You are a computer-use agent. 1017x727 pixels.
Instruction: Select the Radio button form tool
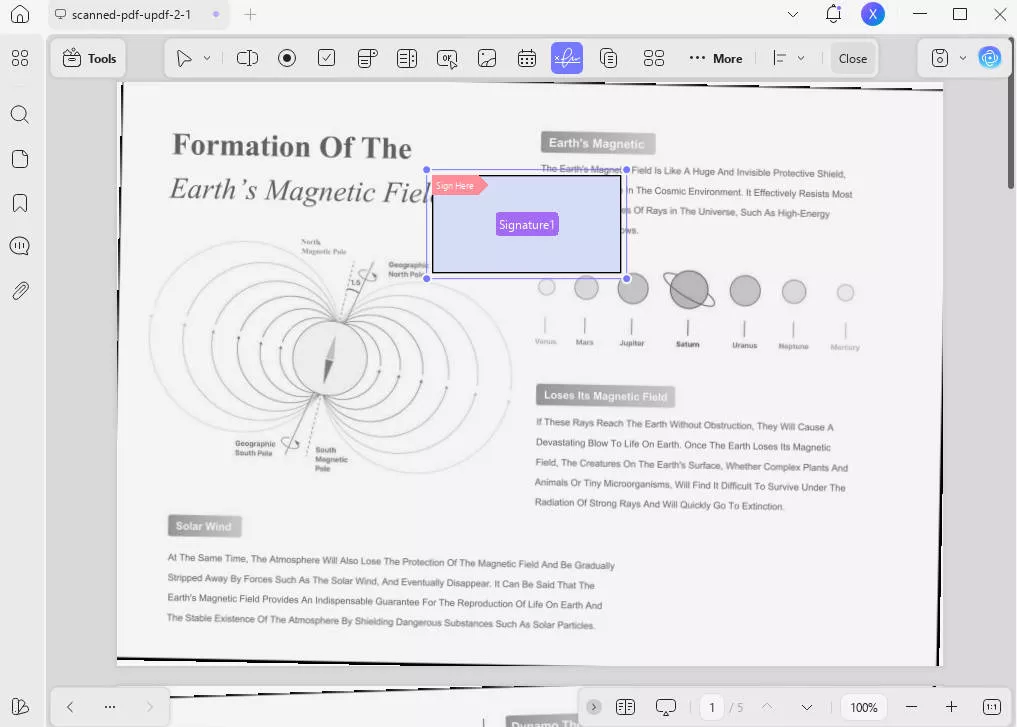tap(287, 58)
